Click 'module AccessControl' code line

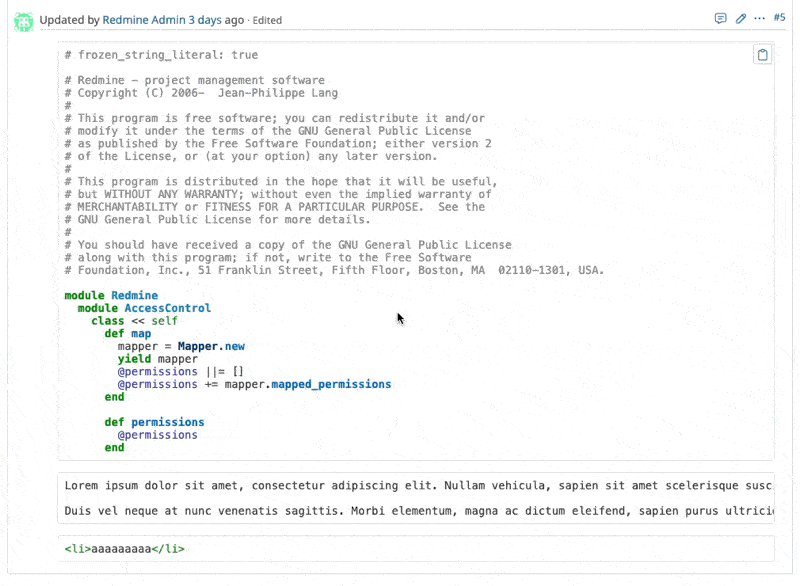[144, 308]
